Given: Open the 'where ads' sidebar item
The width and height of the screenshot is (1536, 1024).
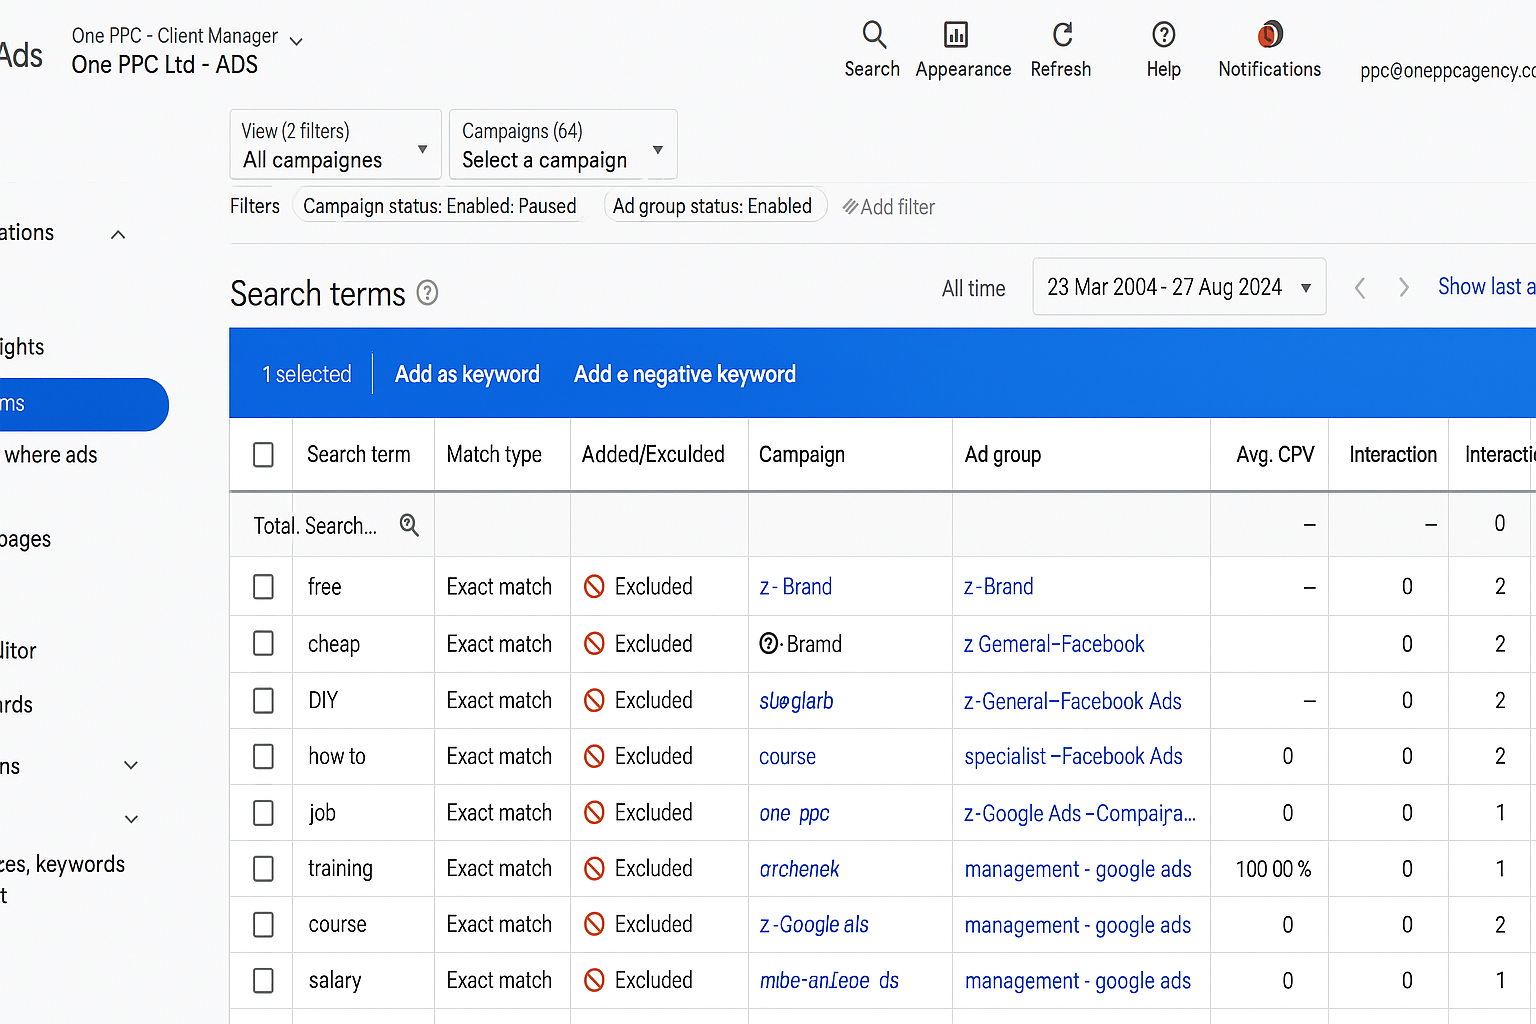Looking at the screenshot, I should coord(50,455).
